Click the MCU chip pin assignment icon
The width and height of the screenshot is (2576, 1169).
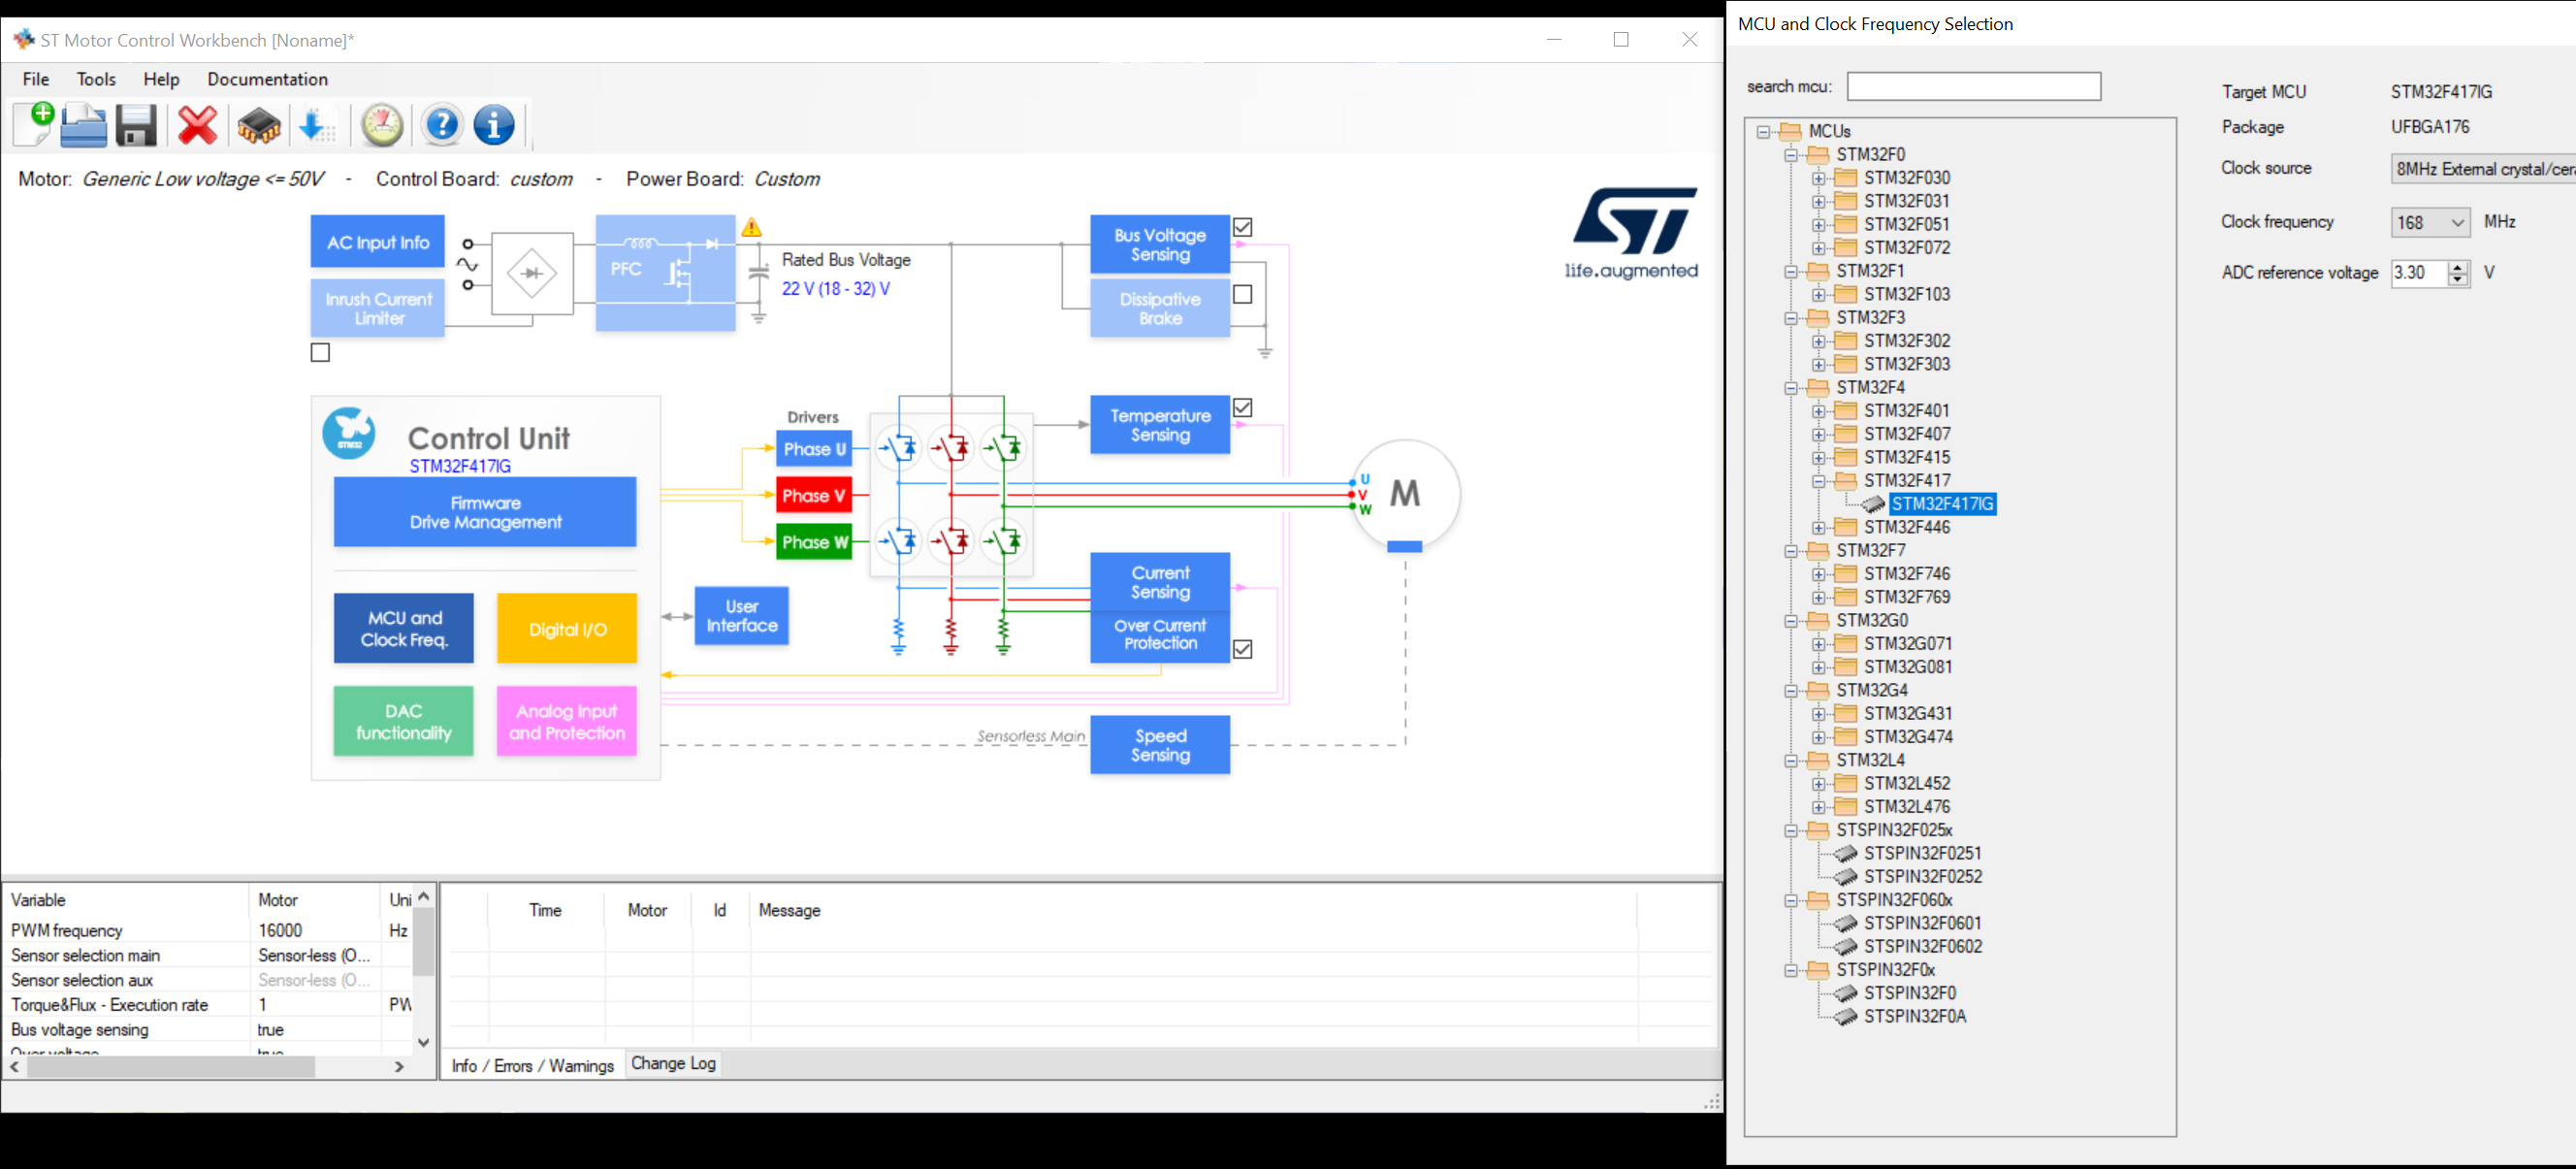[259, 126]
